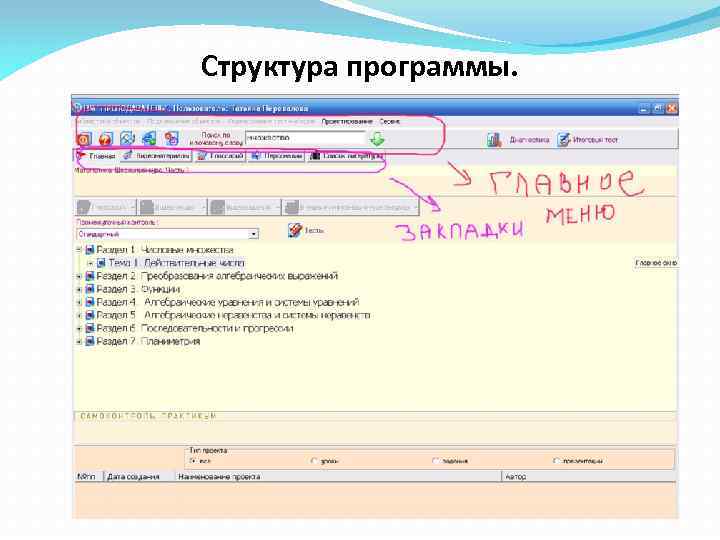Click the Диагностика button label
Image resolution: width=720 pixels, height=540 pixels.
click(529, 140)
